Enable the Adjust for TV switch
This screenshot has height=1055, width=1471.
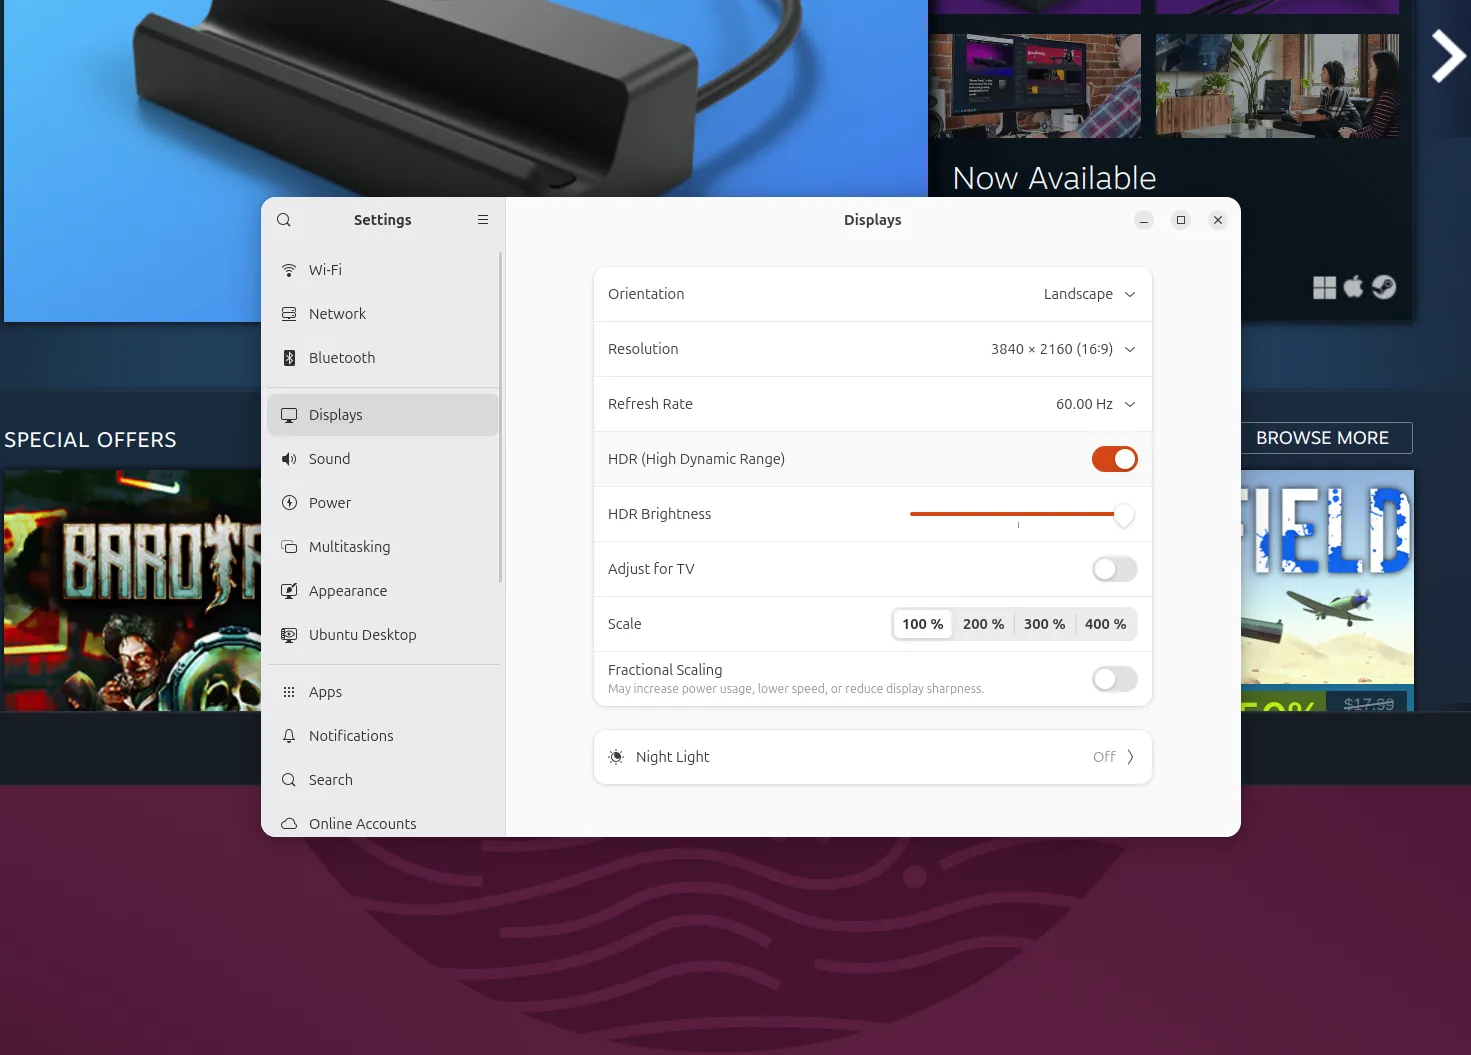point(1114,569)
